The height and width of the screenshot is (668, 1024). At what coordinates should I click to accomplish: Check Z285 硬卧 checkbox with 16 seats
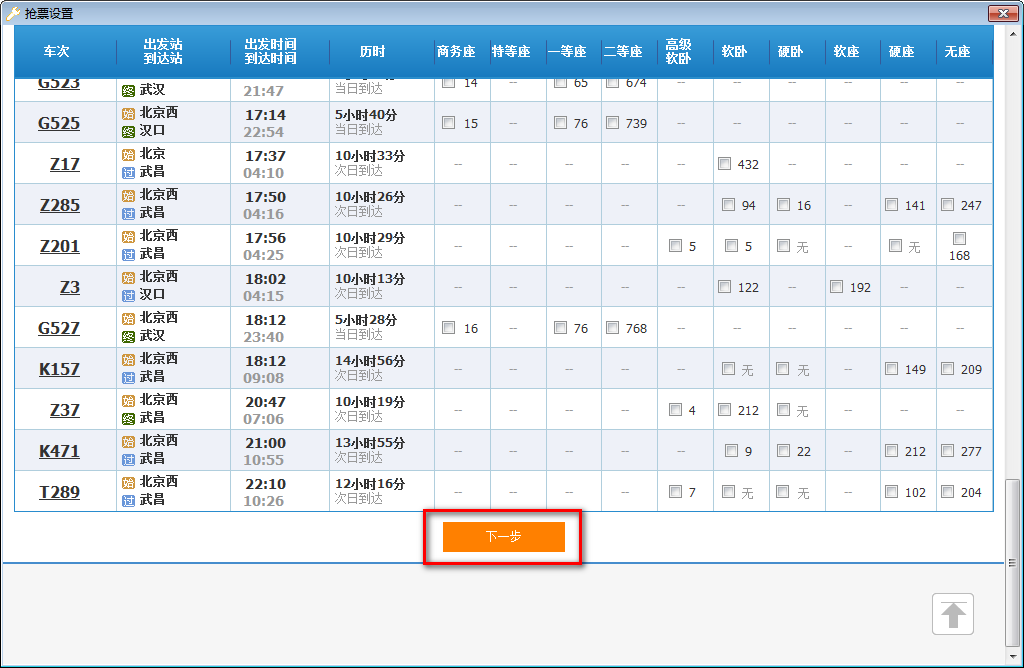tap(783, 205)
